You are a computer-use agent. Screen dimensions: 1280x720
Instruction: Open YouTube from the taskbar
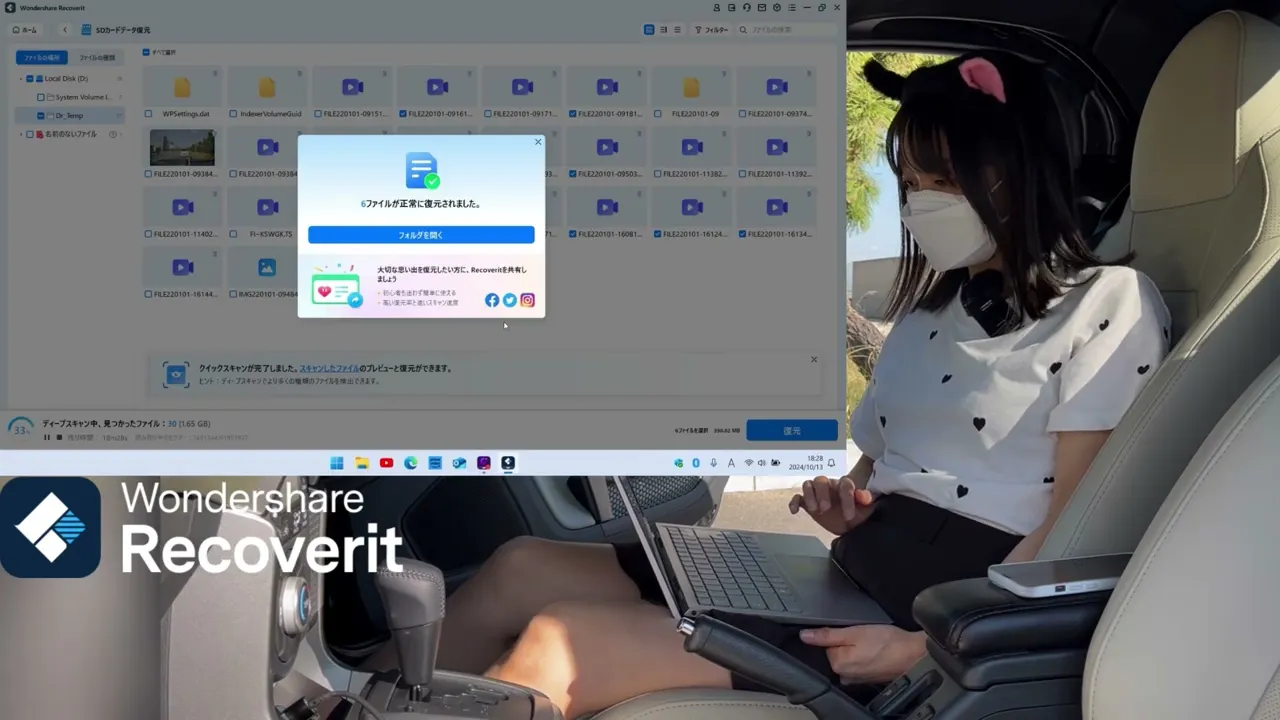click(x=386, y=463)
